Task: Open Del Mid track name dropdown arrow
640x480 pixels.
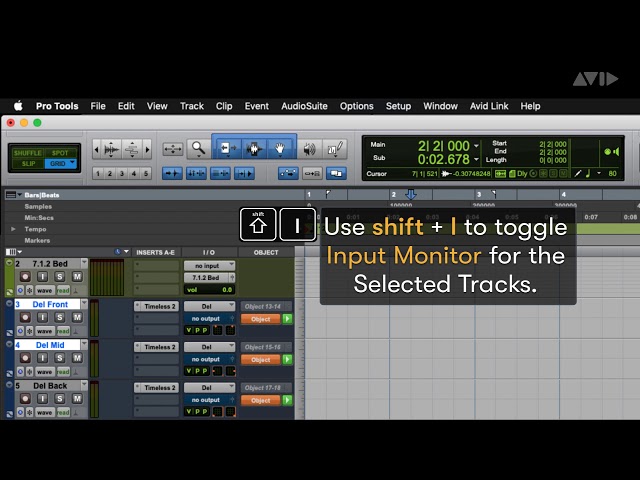Action: click(x=84, y=345)
